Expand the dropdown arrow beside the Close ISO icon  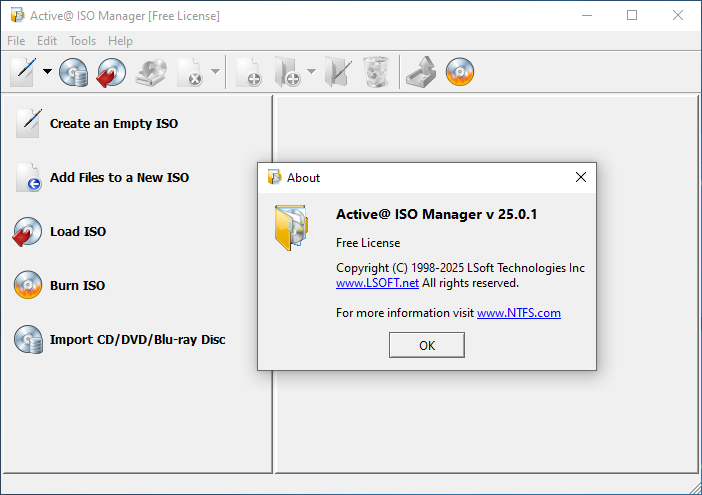click(x=215, y=71)
